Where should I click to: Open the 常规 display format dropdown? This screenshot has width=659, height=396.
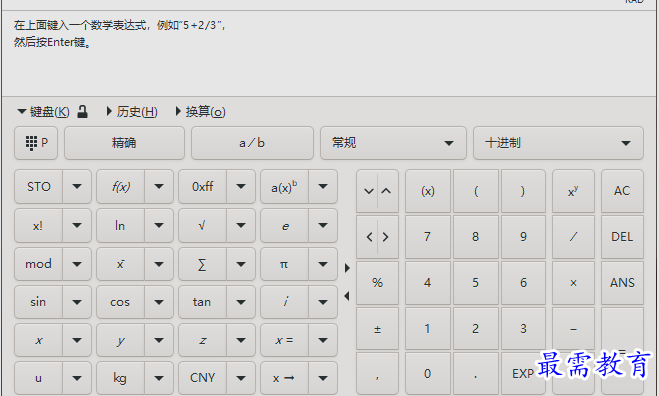pyautogui.click(x=393, y=143)
